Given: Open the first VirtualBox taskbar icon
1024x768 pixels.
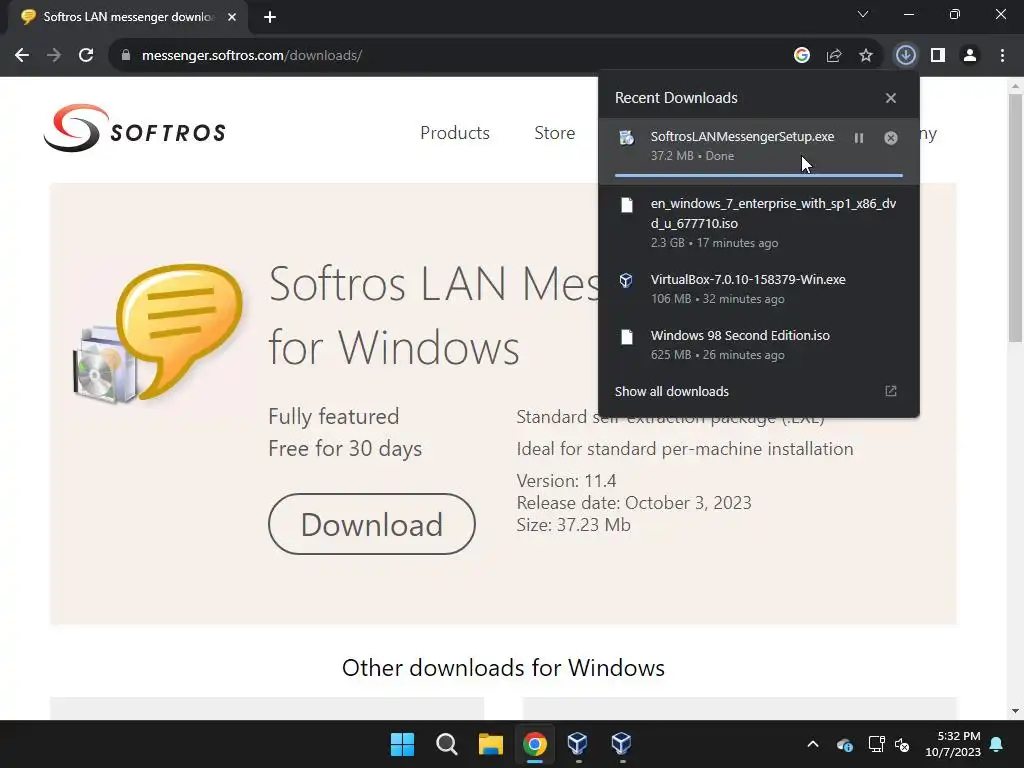Looking at the screenshot, I should coord(578,744).
